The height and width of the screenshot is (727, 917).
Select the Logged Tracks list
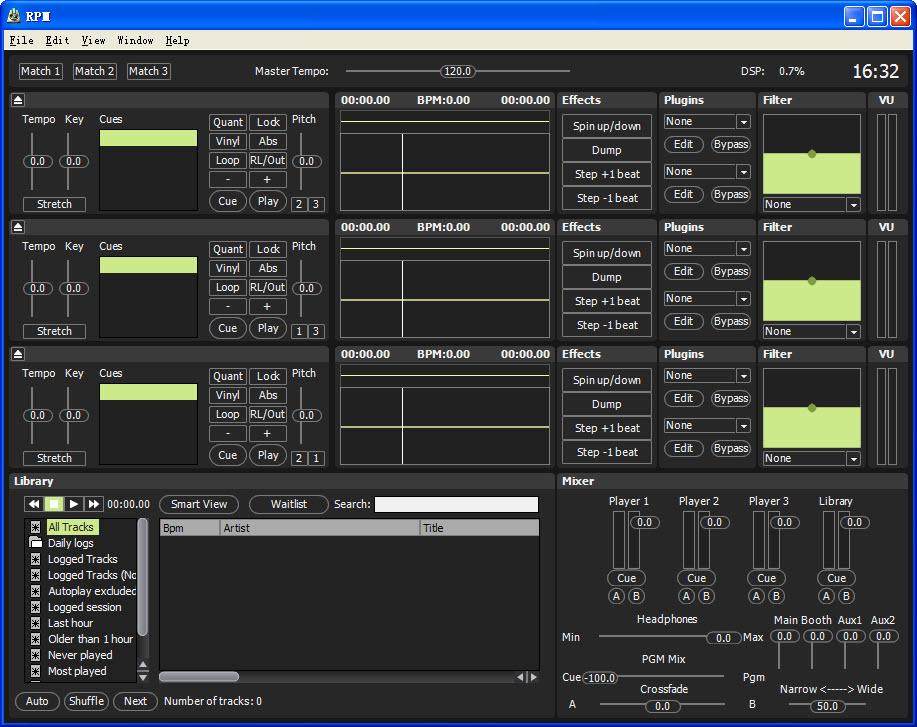point(82,559)
